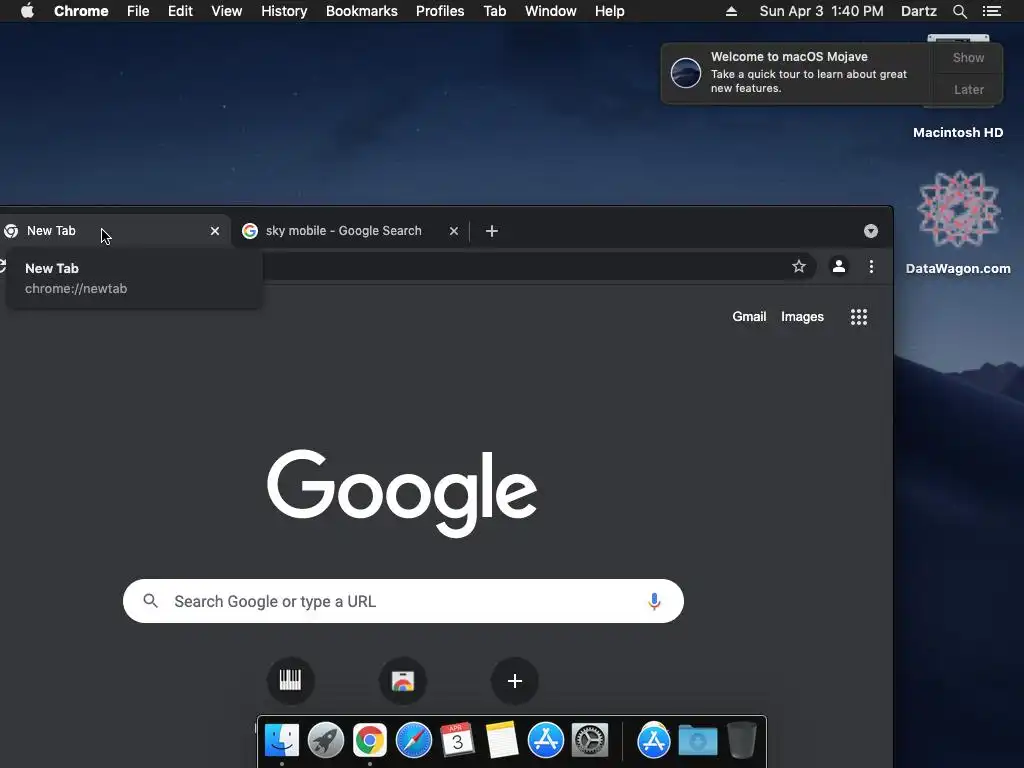Open the Bookmarks menu
Screen dimensions: 1024x768
click(x=361, y=11)
